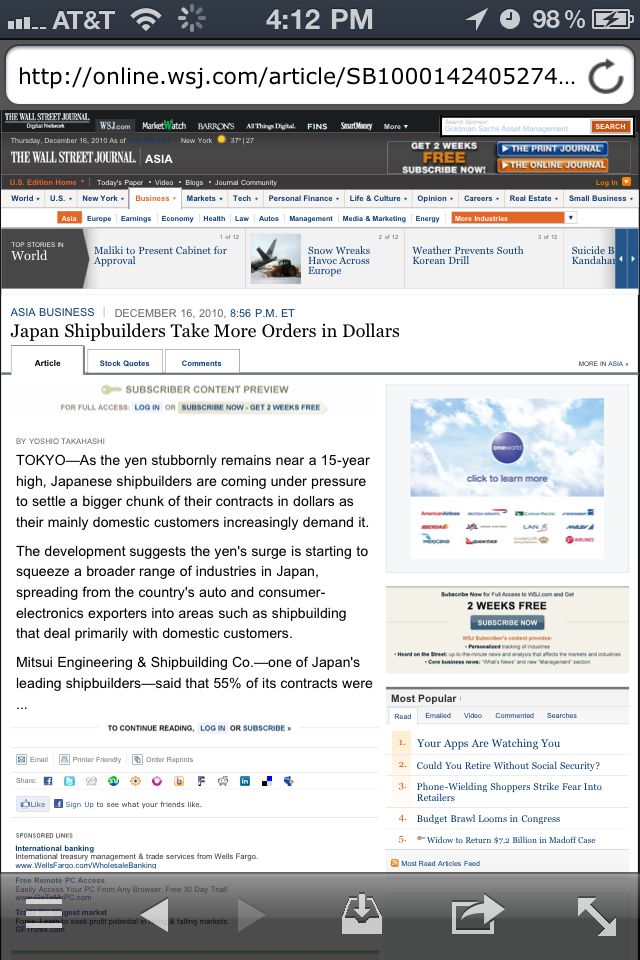Tap the reload page icon
640x960 pixels.
click(x=605, y=77)
